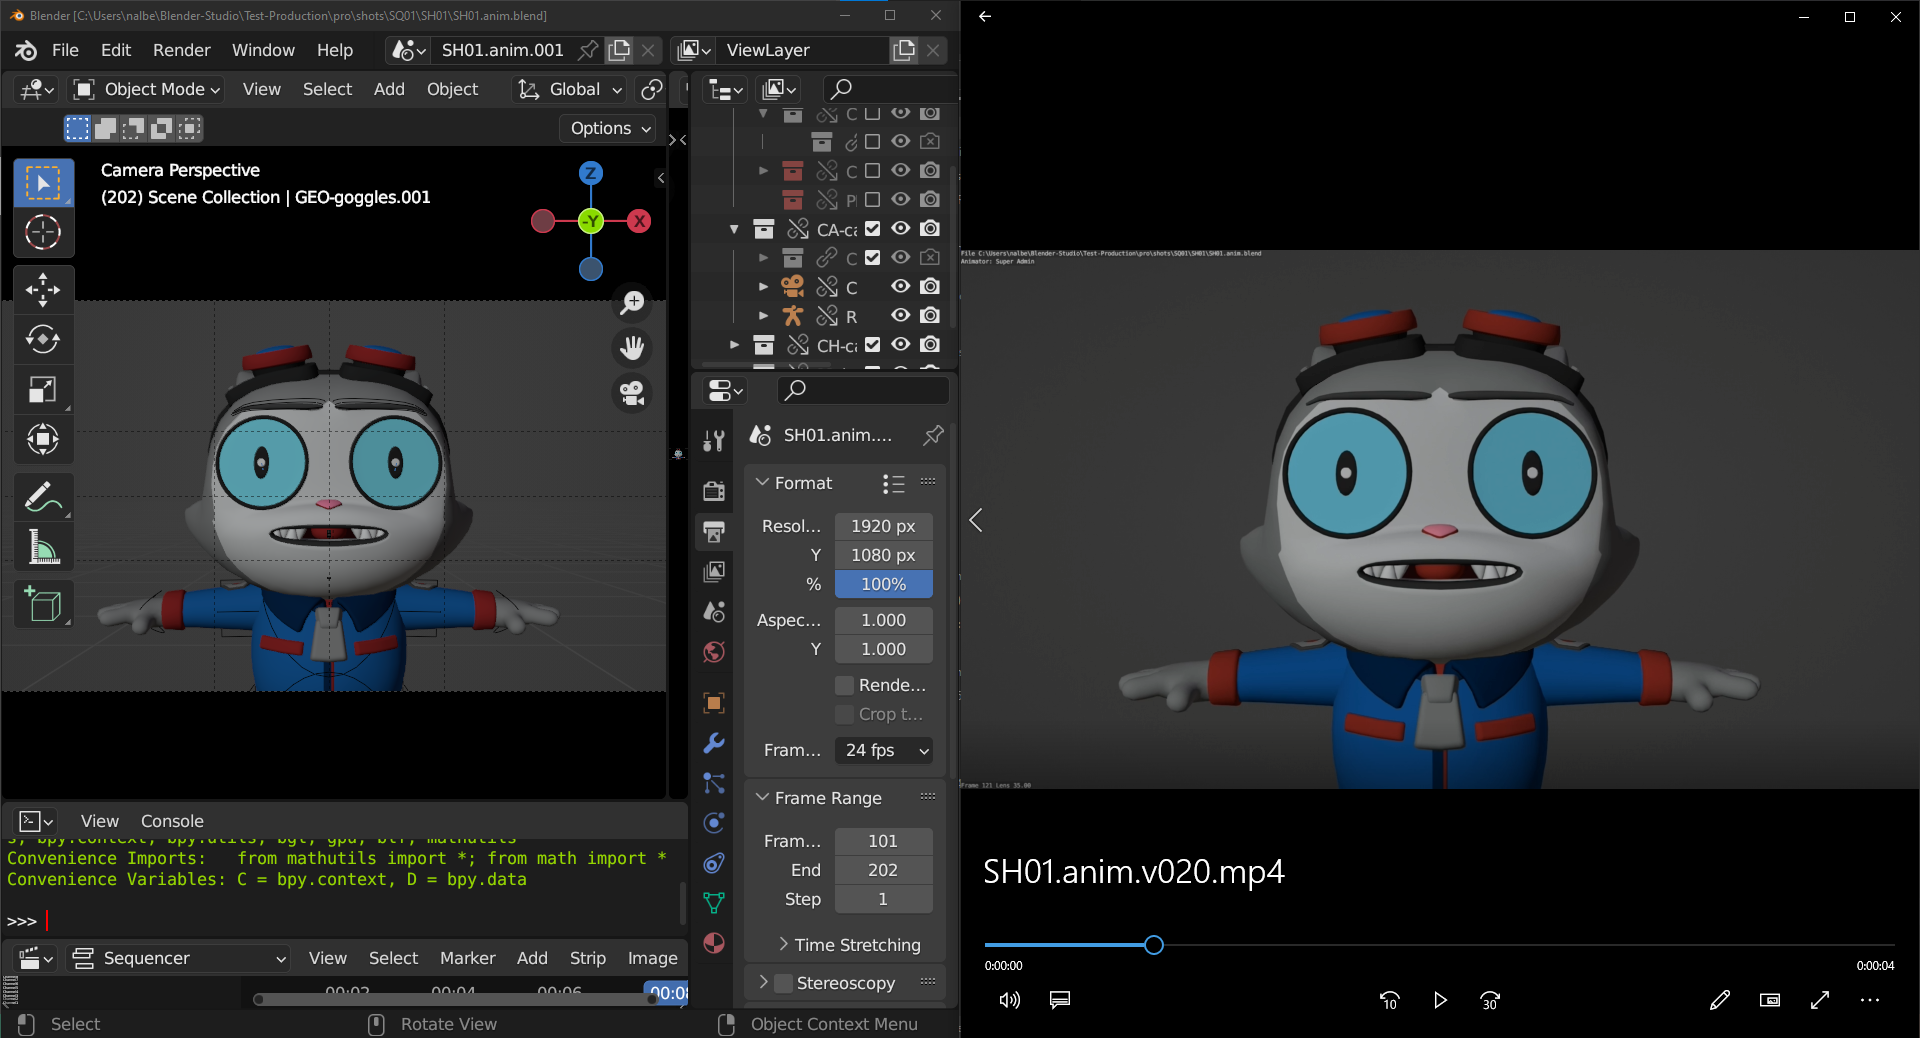Open the Global transform orientation dropdown
Screen dimensions: 1920x1038
pos(570,89)
